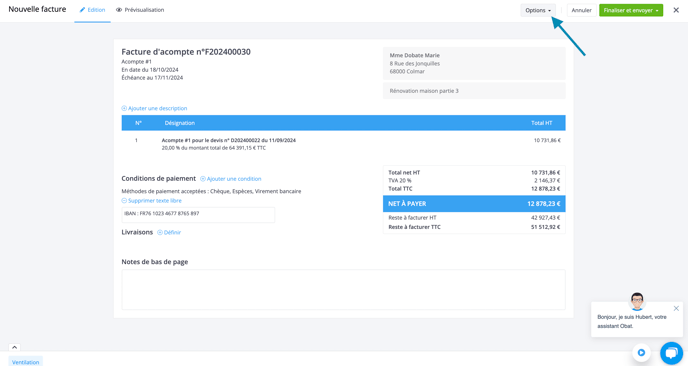
Task: Click Définir link next to Livraisons
Action: tap(172, 233)
